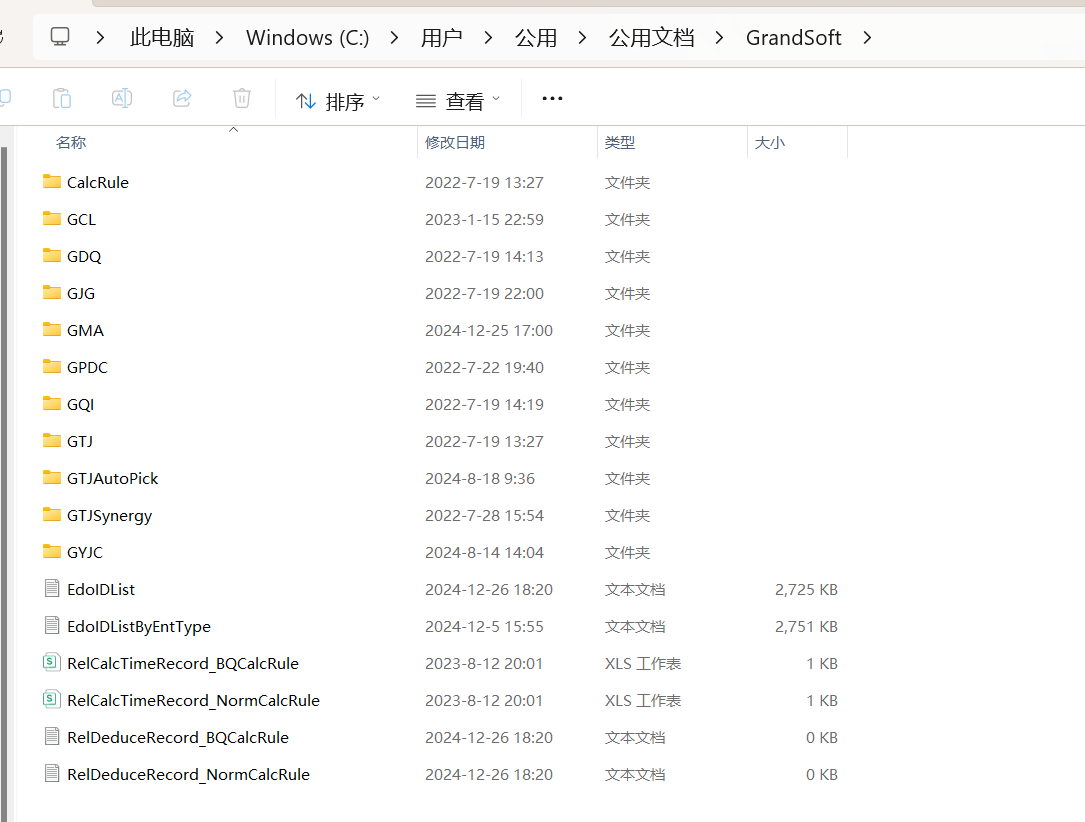Click the date 2022-7-22 19:40

484,367
